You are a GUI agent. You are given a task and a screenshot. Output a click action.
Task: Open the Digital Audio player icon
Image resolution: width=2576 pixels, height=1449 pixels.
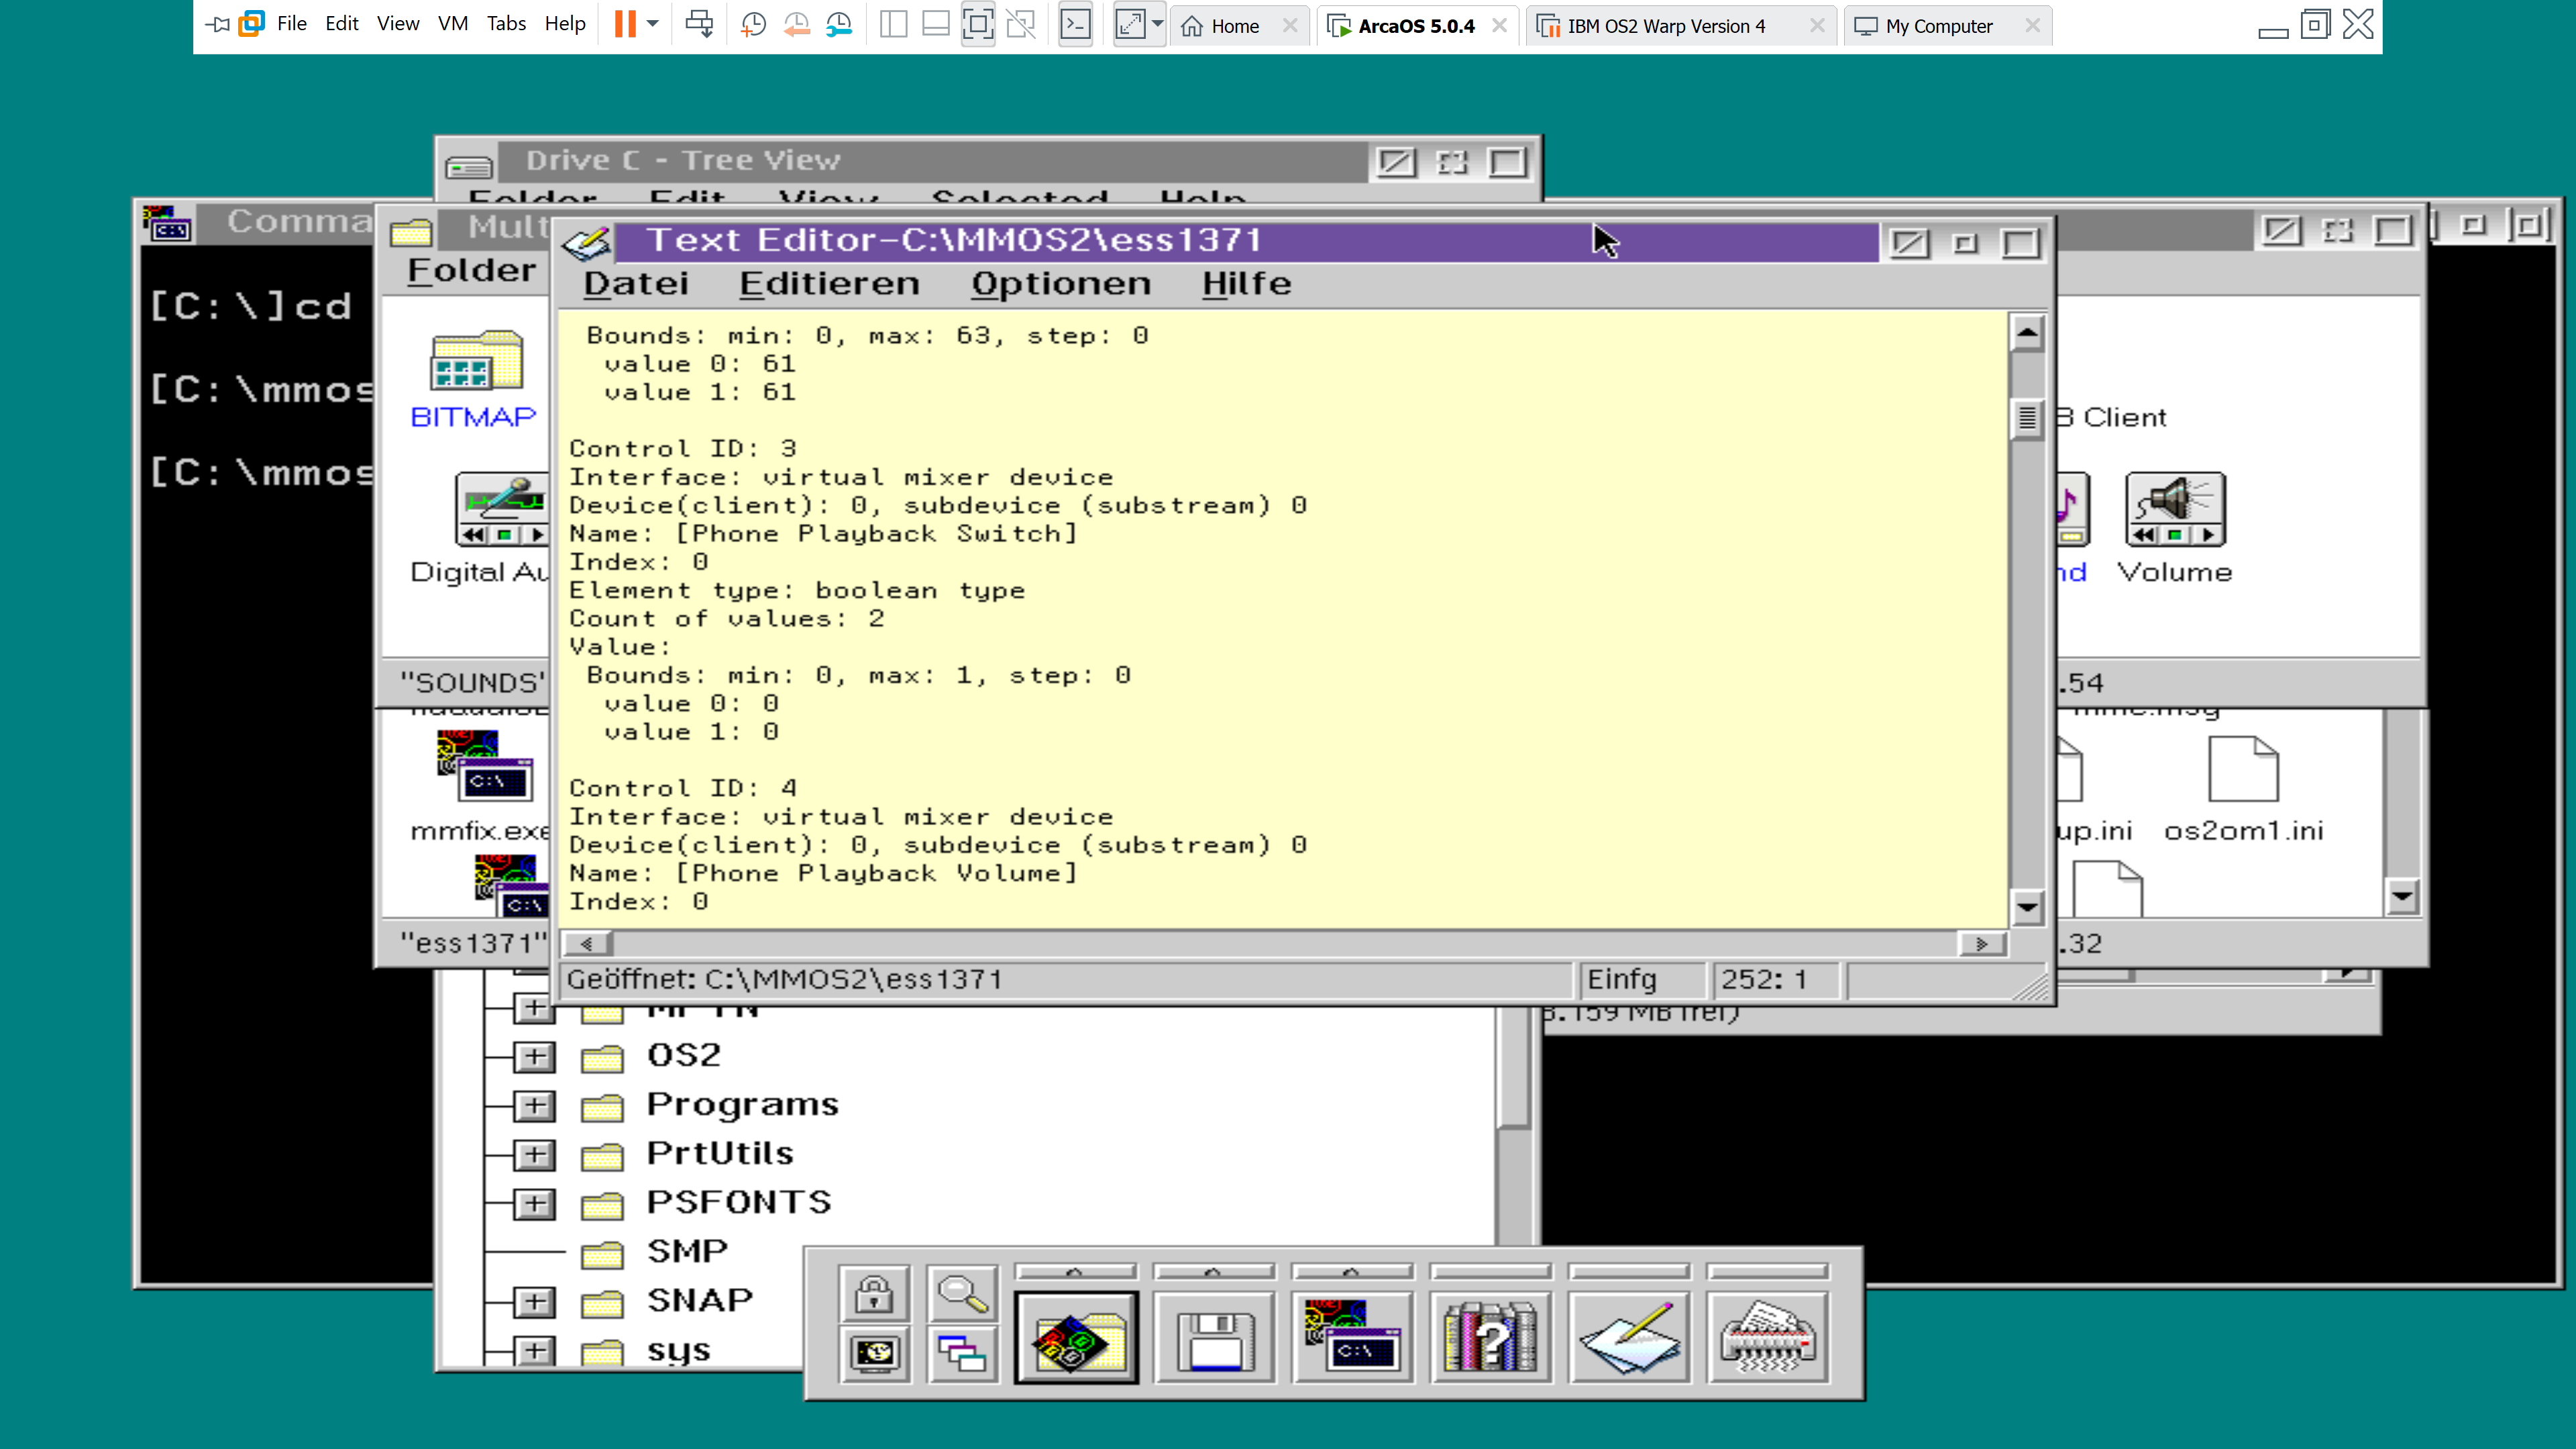click(x=502, y=509)
